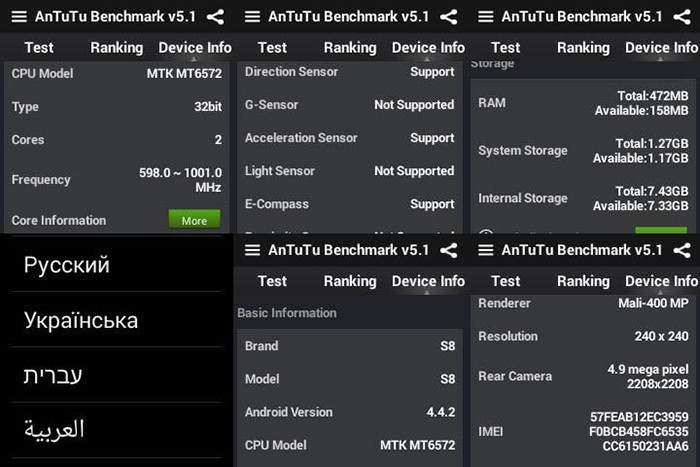Screen dimensions: 700x467
Task: Choose Українська from the language list
Action: pos(81,321)
